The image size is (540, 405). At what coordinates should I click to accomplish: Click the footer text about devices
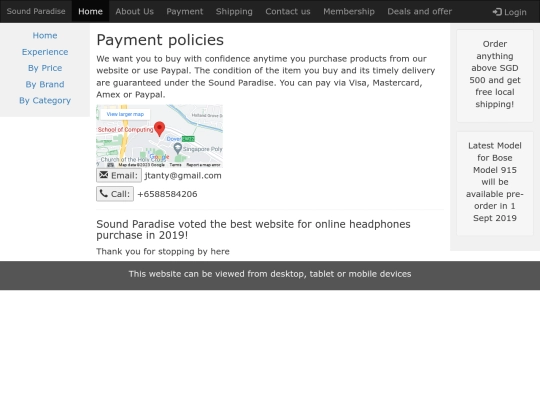(x=270, y=274)
